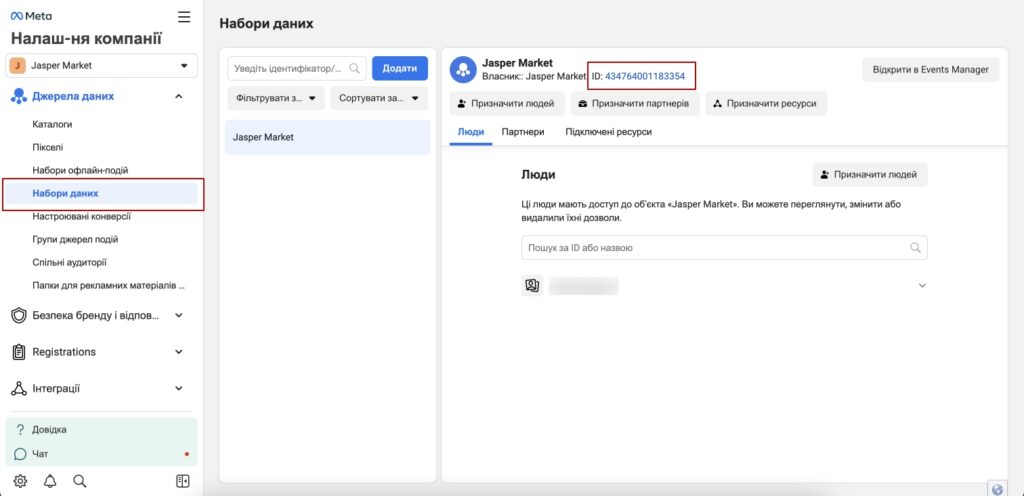Click the Registrations clipboard icon
Image resolution: width=1024 pixels, height=496 pixels.
point(19,352)
